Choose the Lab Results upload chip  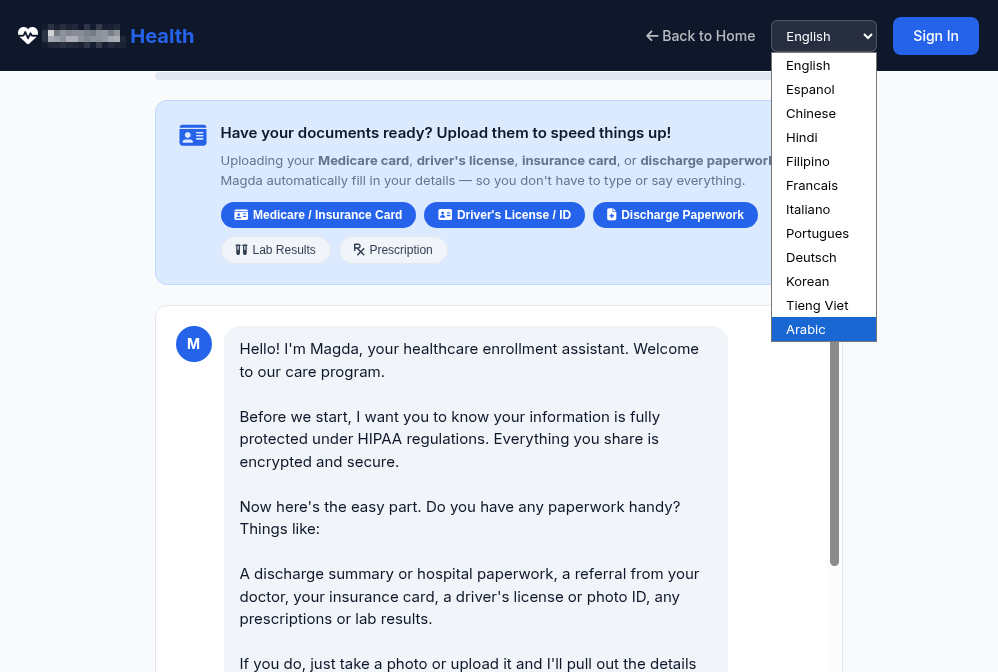pyautogui.click(x=275, y=250)
